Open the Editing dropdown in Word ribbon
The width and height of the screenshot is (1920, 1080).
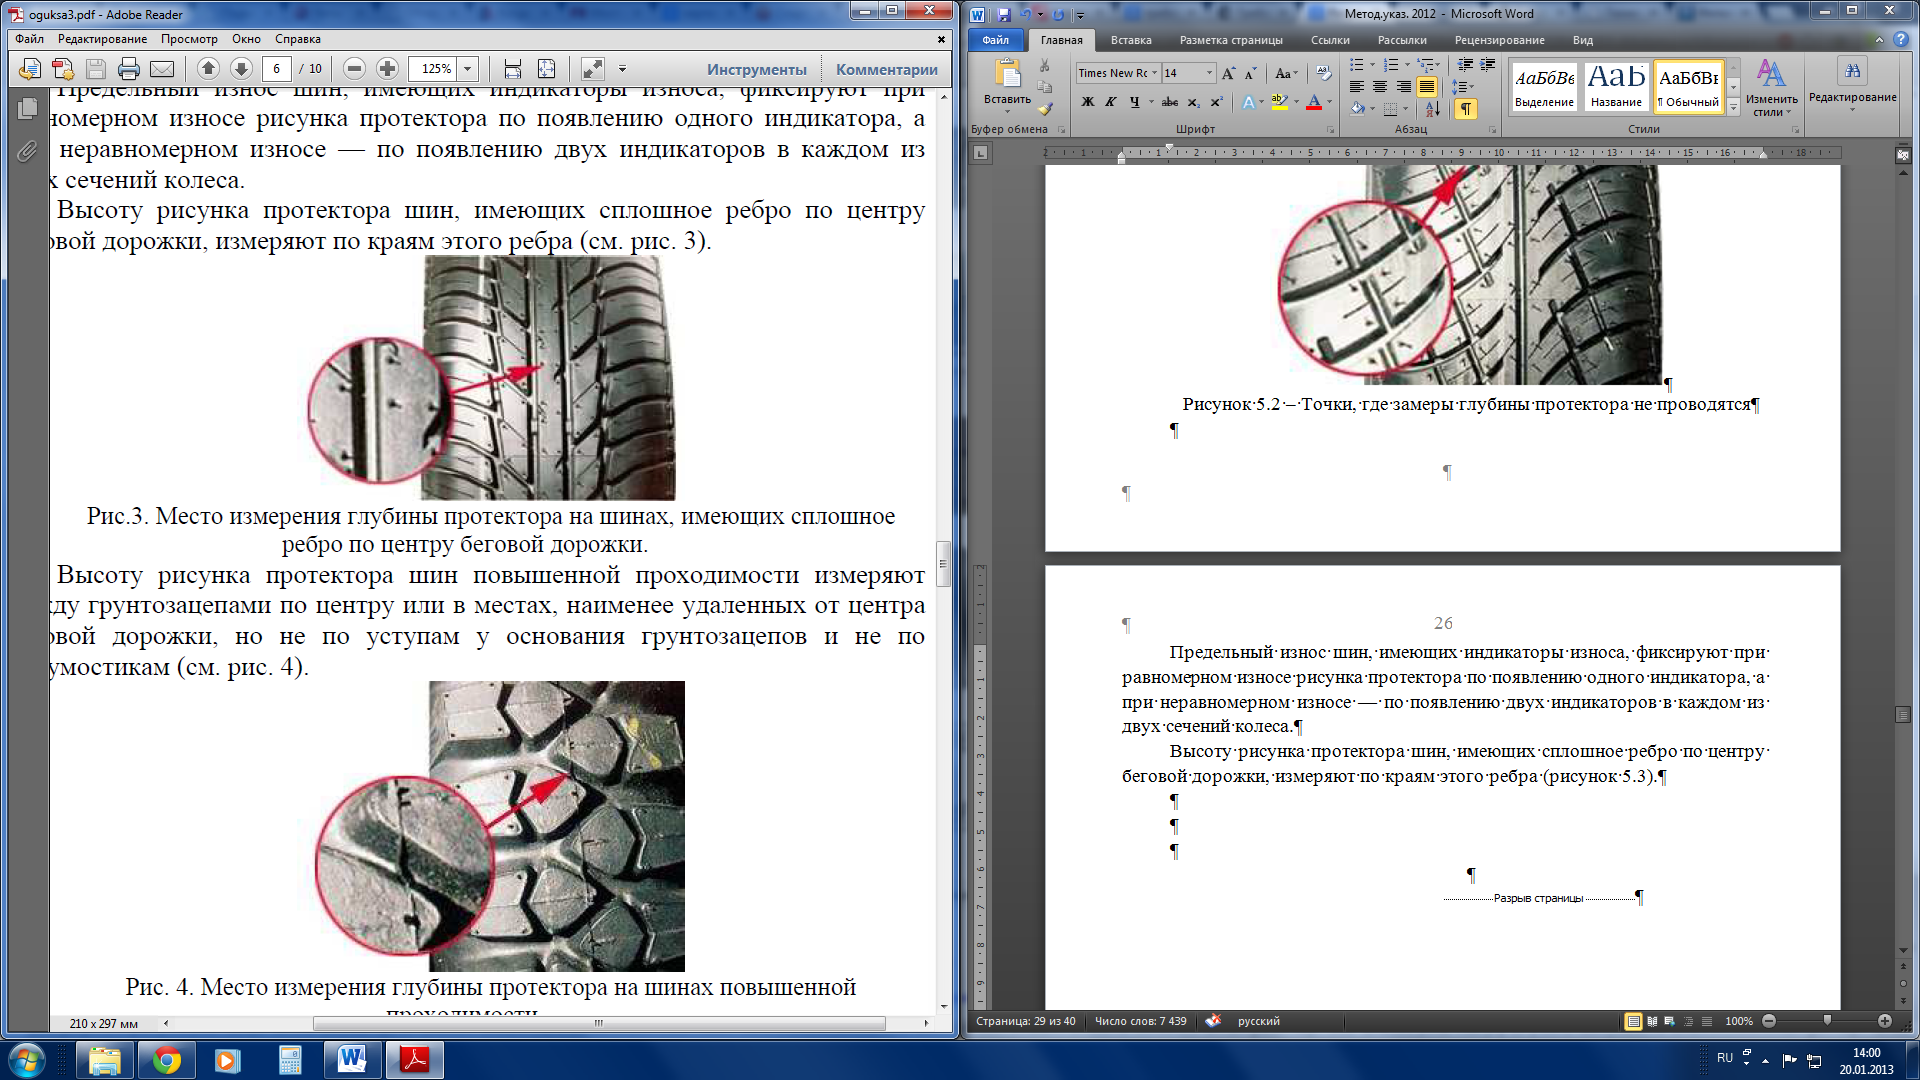(1852, 83)
